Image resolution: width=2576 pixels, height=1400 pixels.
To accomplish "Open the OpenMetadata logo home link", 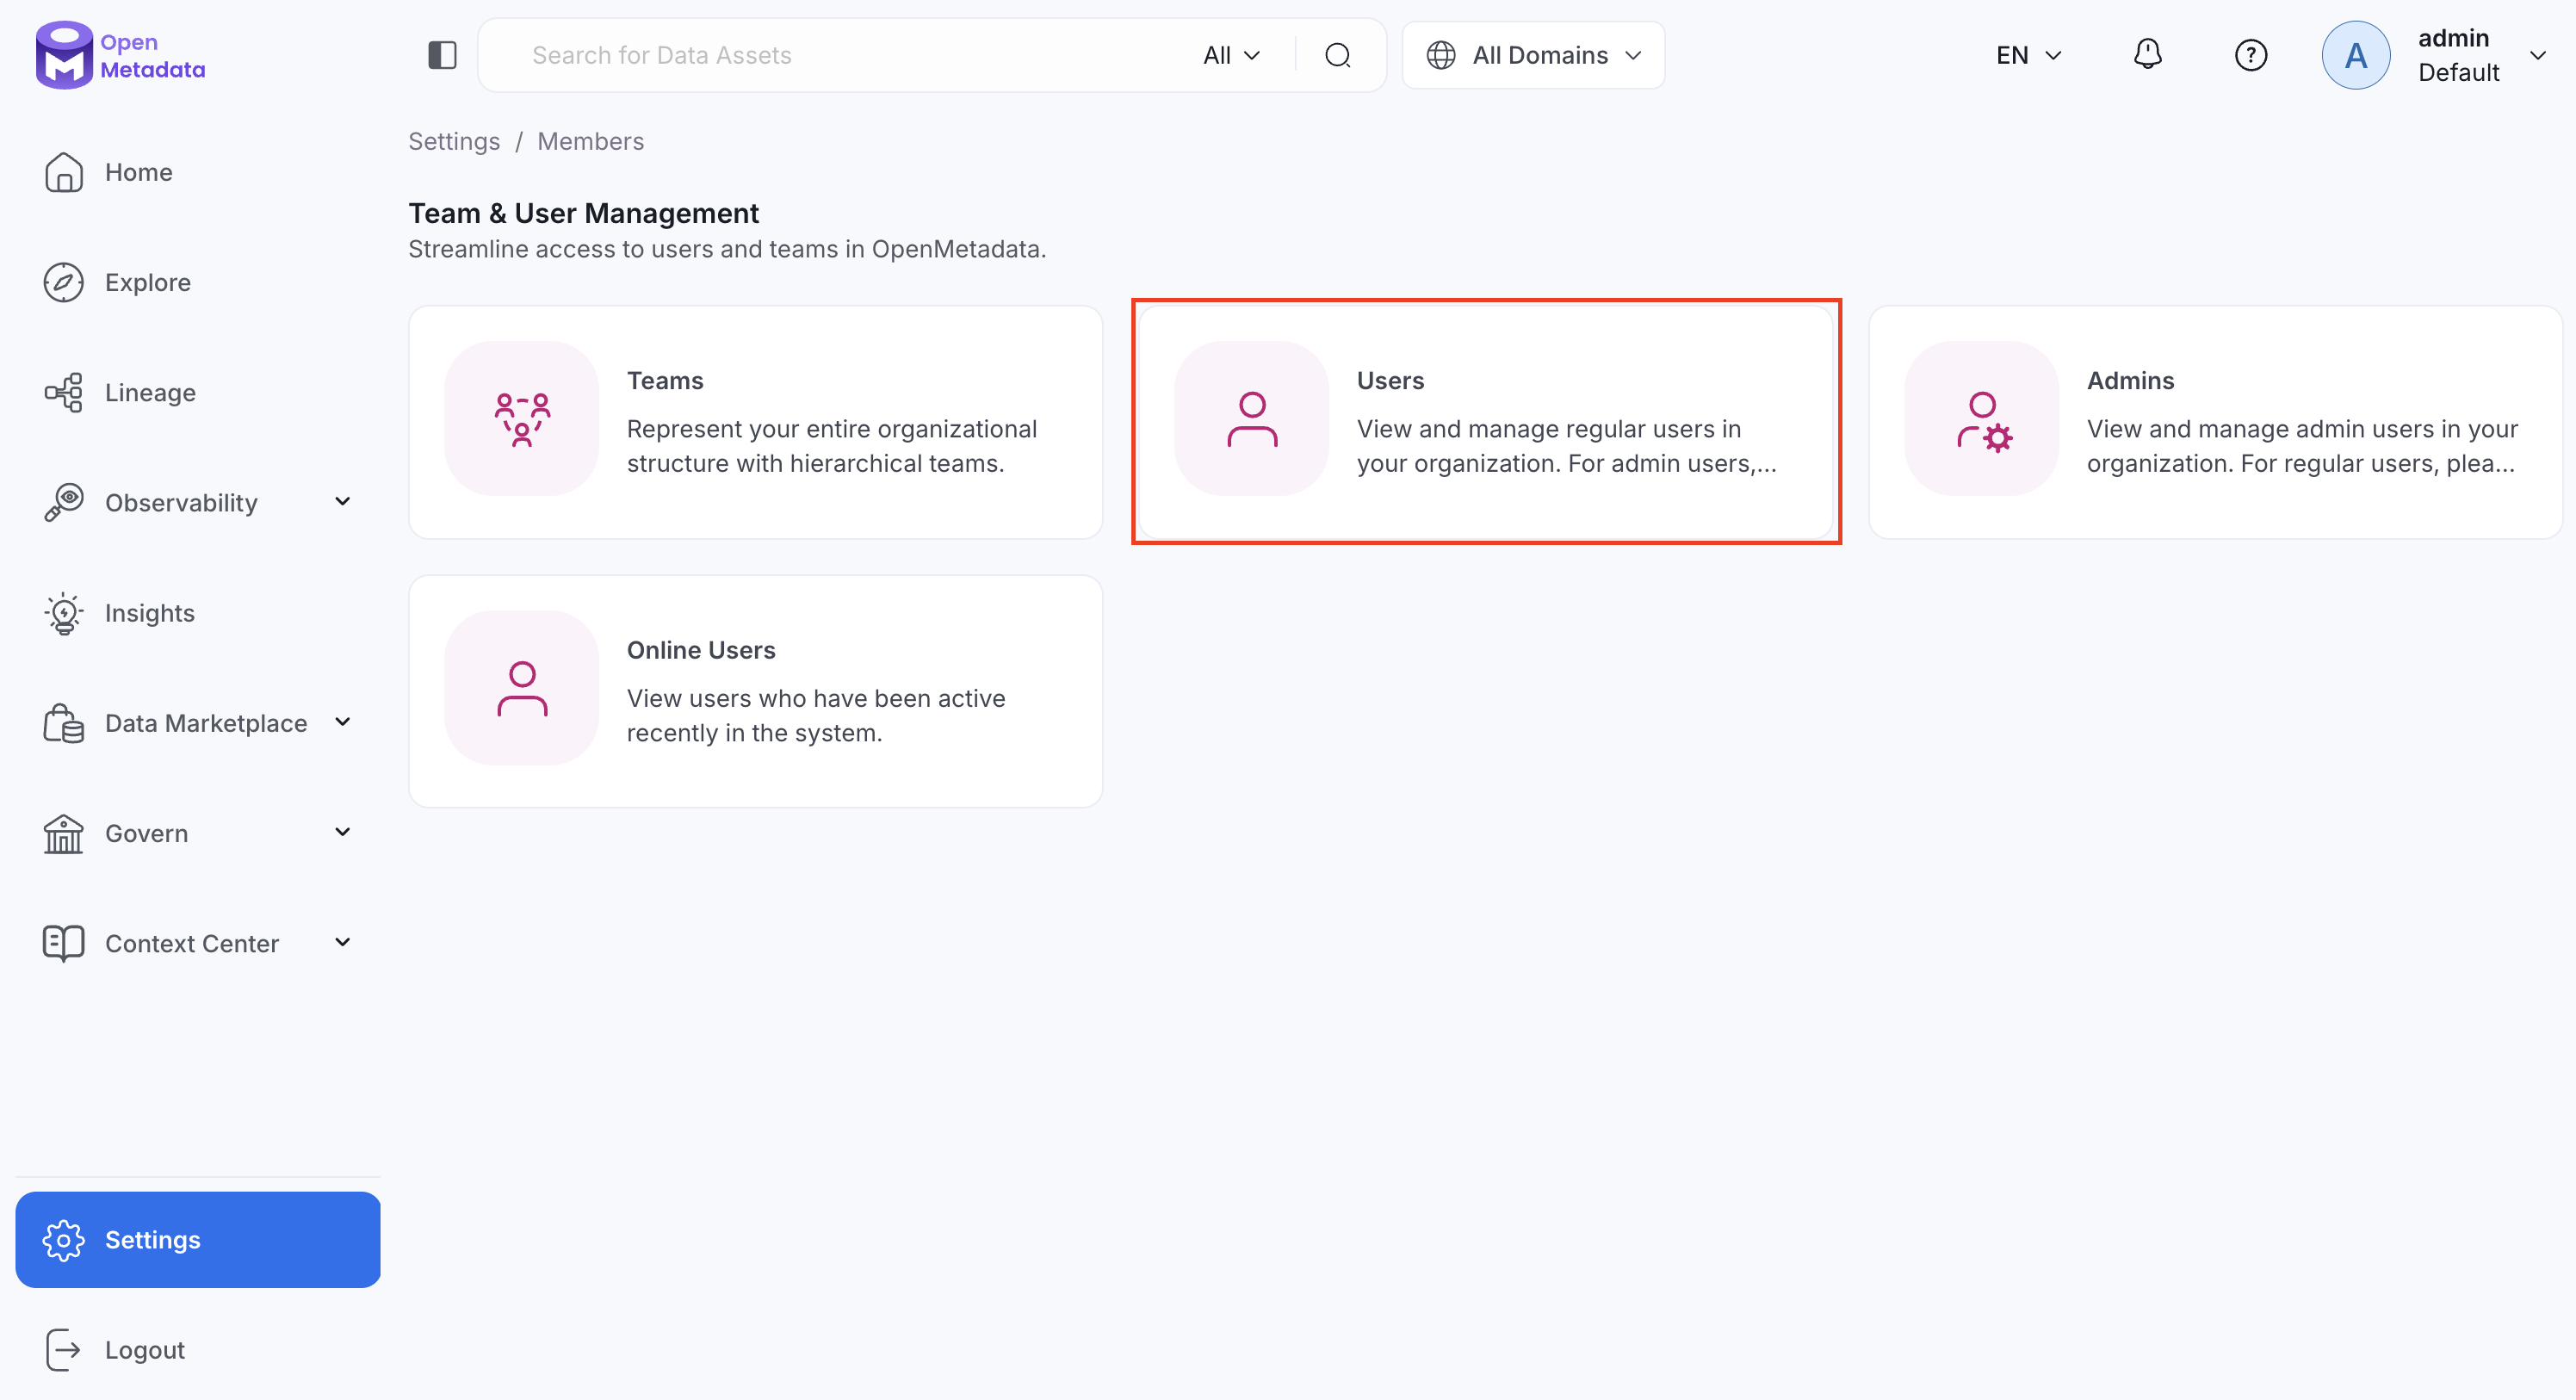I will [x=120, y=55].
